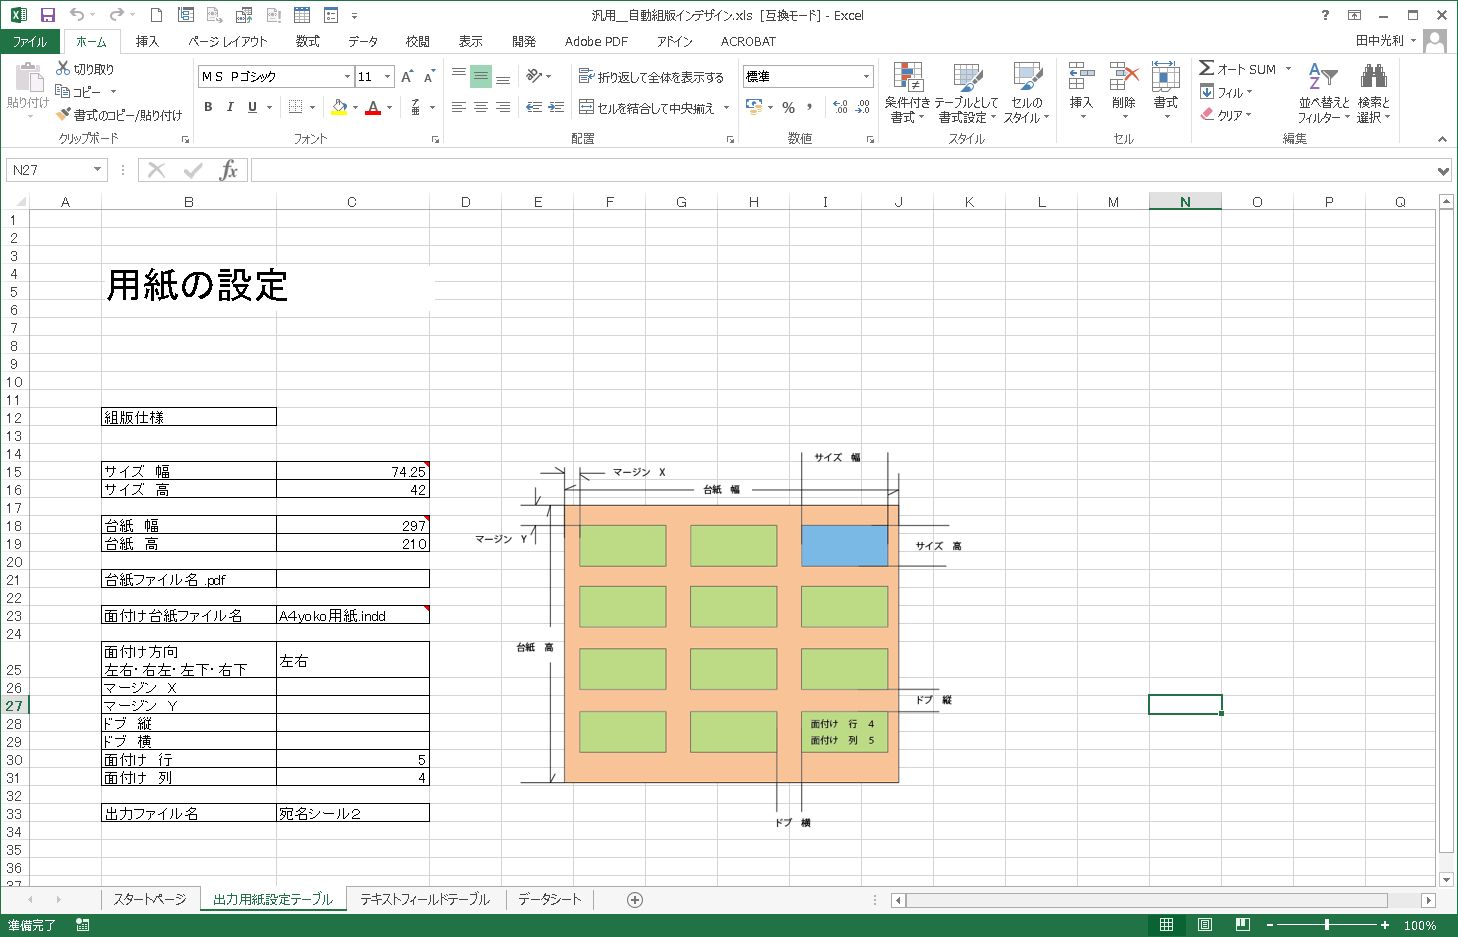Click the Format Painter brush icon
The image size is (1458, 937).
coord(64,115)
